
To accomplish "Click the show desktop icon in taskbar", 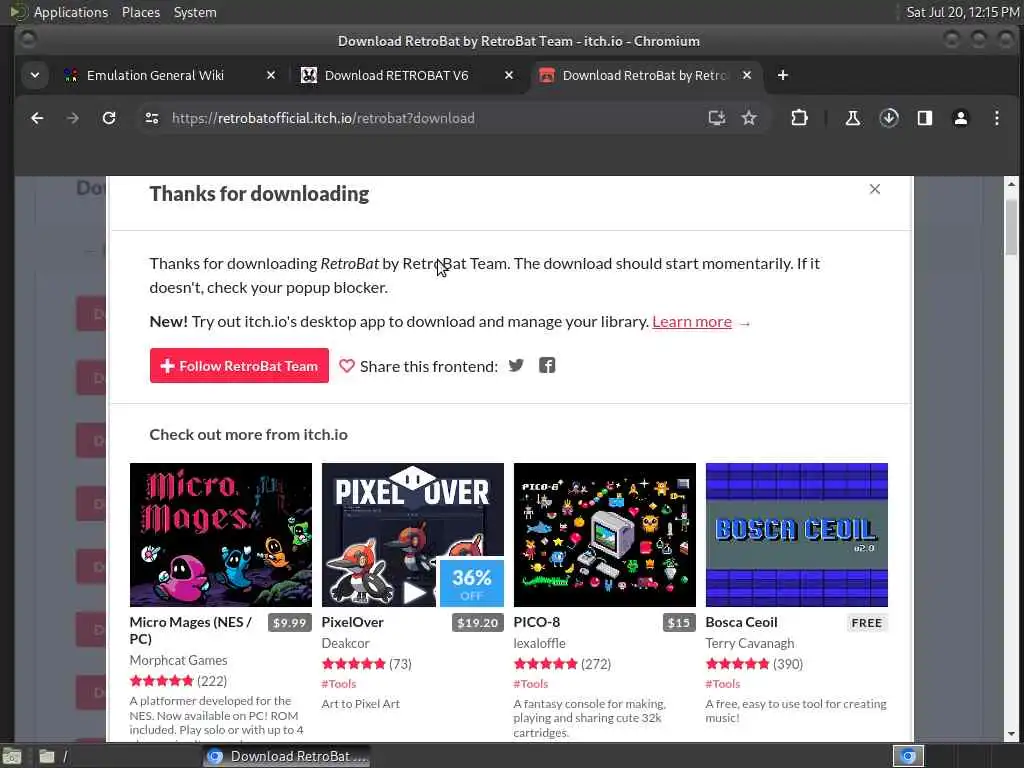I will [x=12, y=757].
